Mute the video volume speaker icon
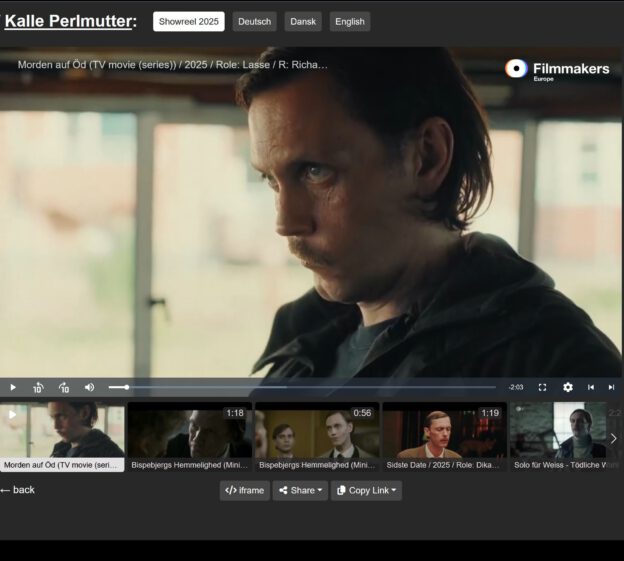The width and height of the screenshot is (624, 561). coord(90,387)
